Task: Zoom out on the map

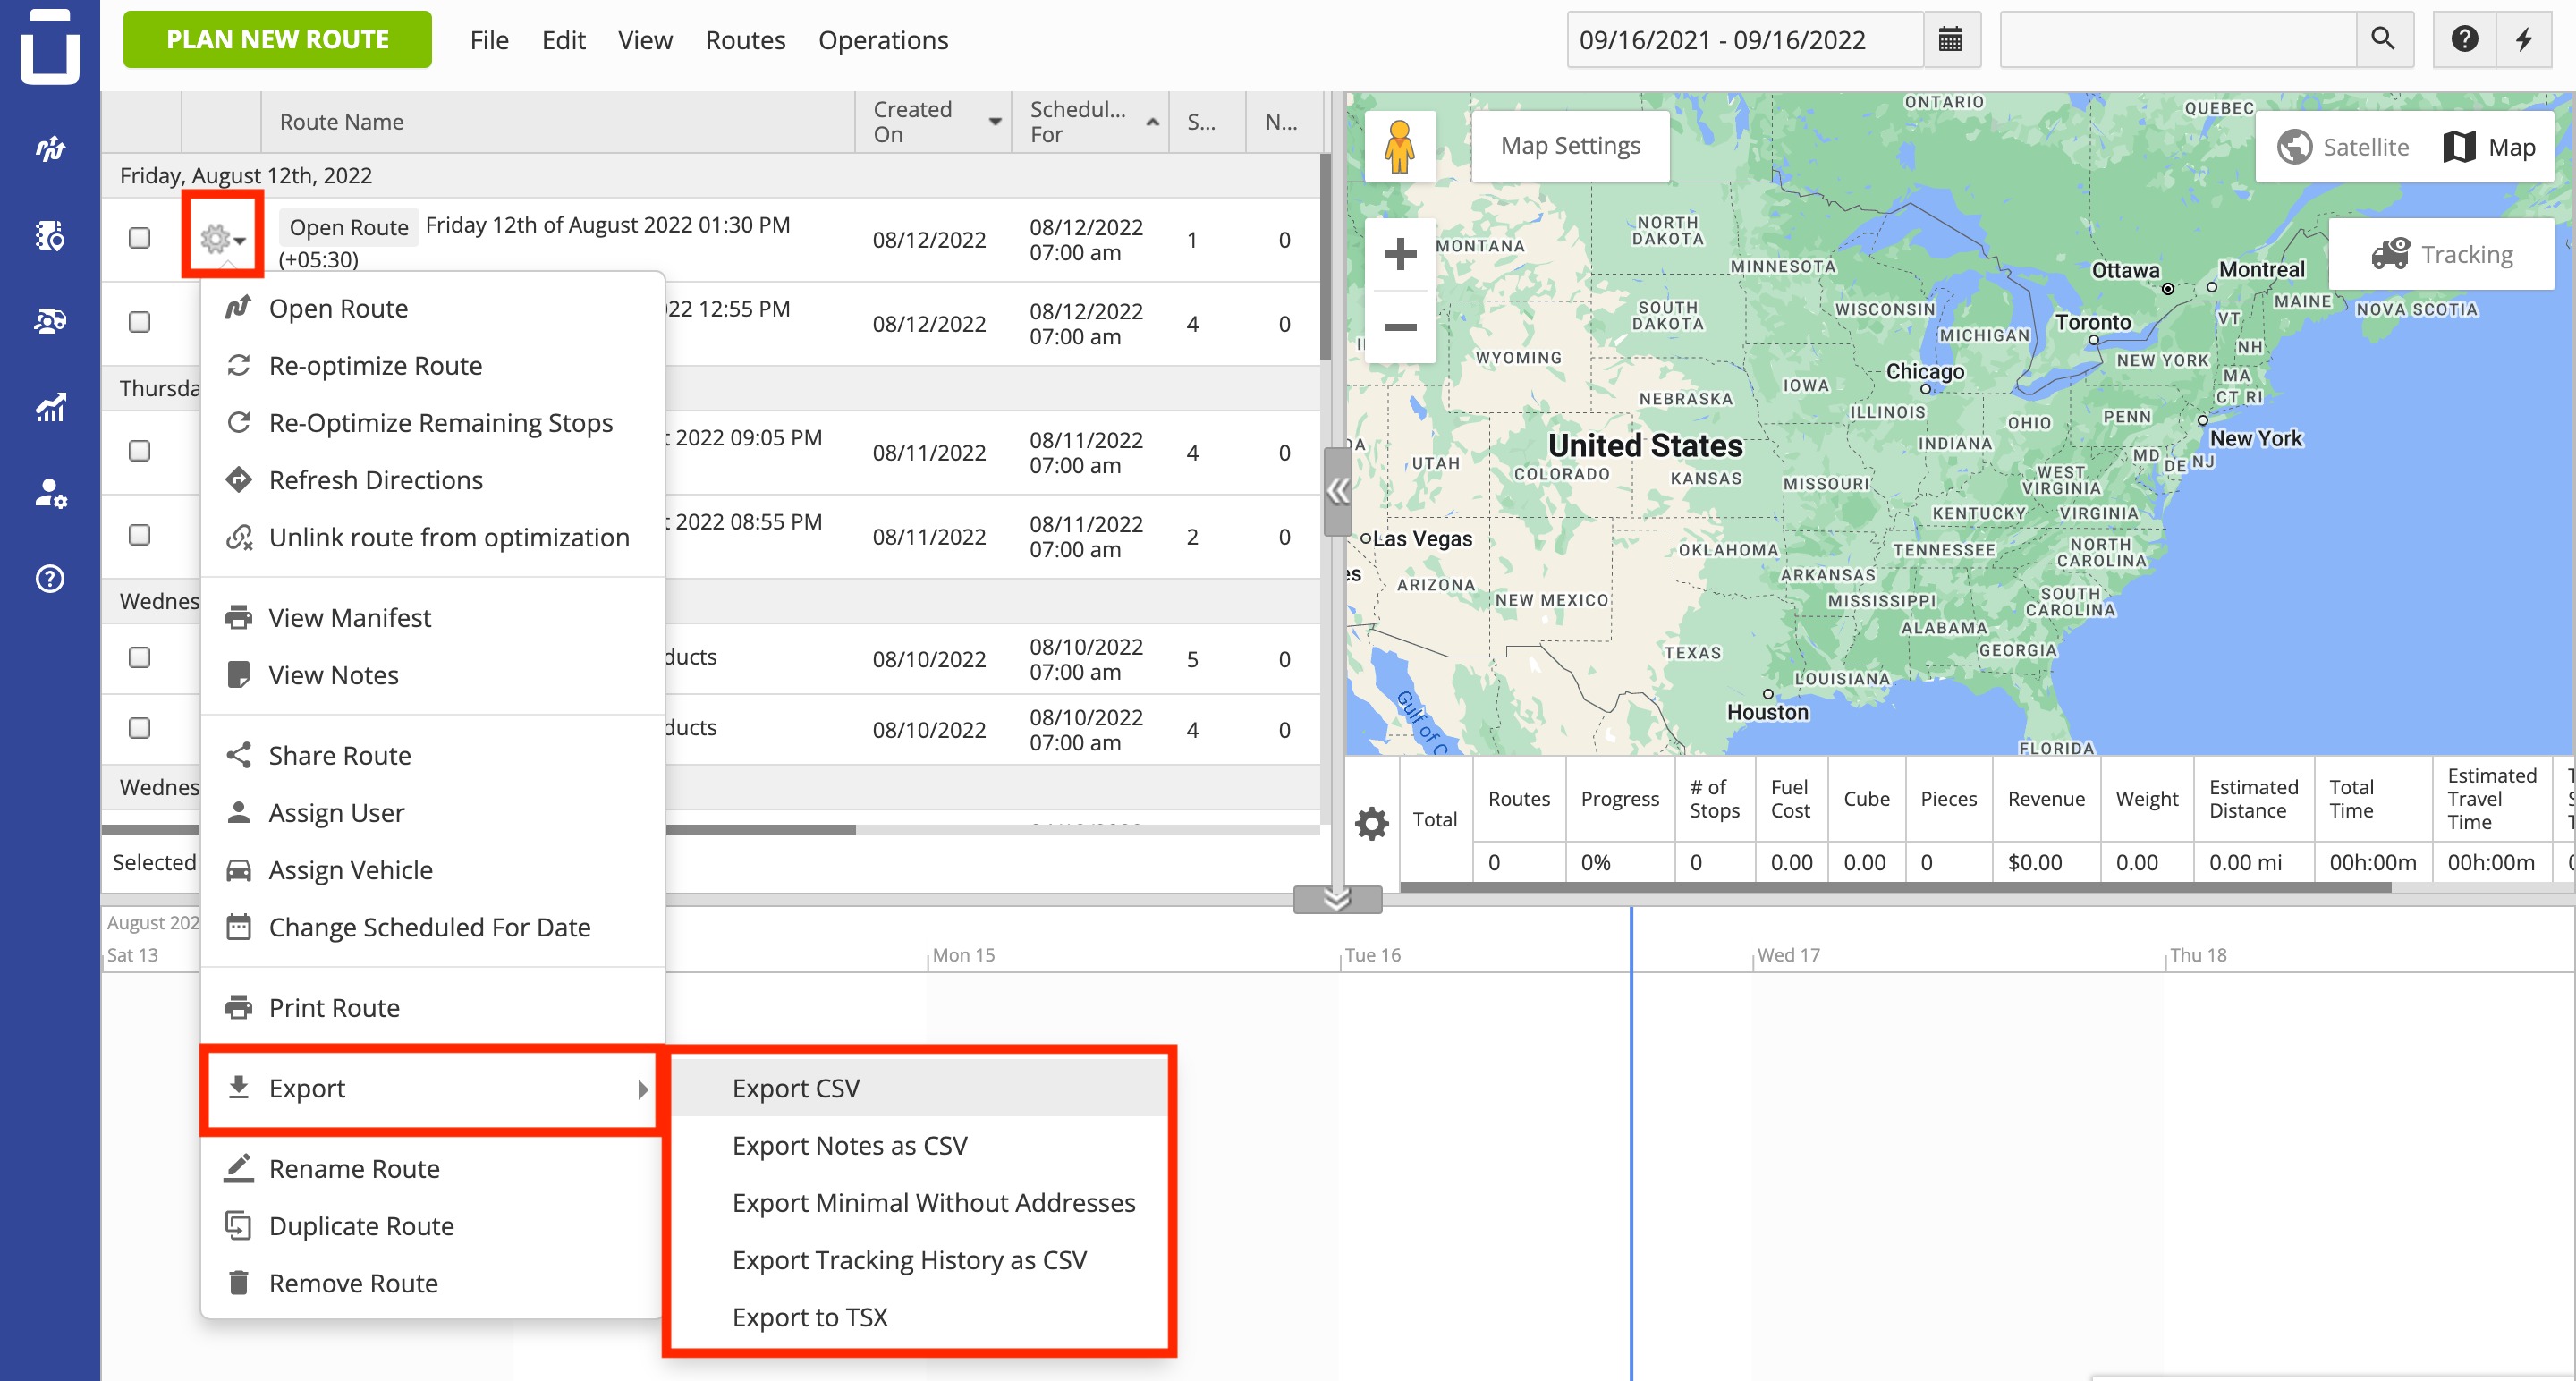Action: tap(1400, 327)
